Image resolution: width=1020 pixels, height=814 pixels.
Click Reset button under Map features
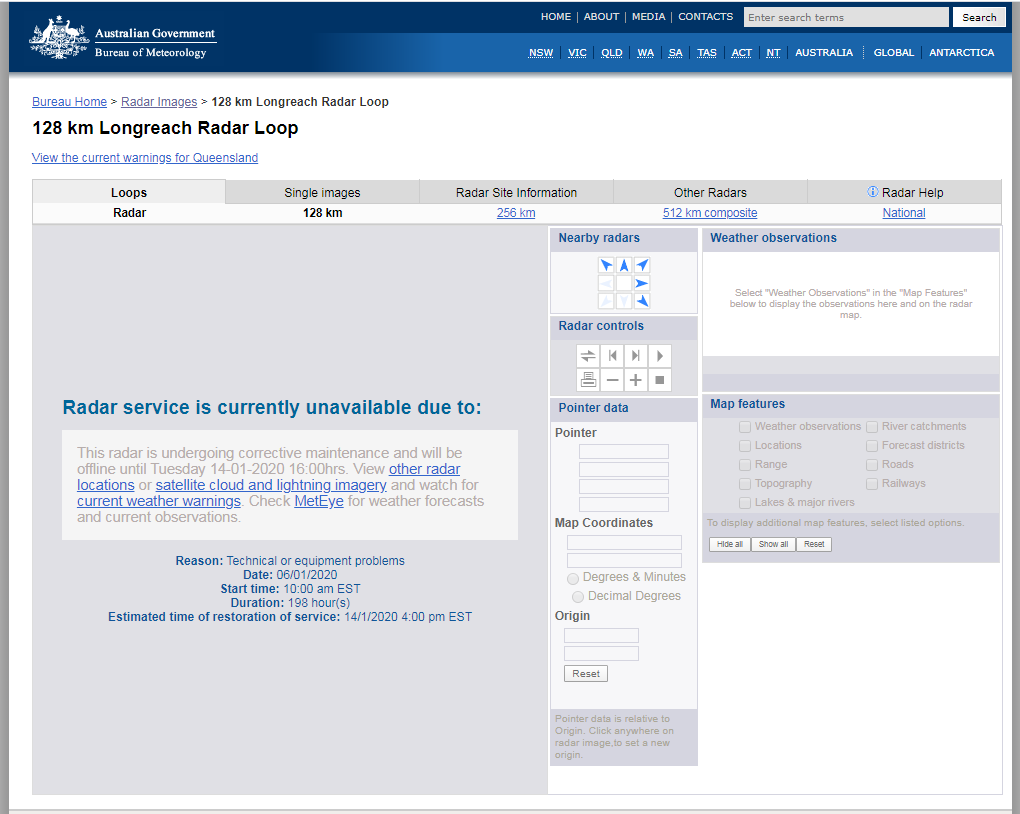pos(814,544)
